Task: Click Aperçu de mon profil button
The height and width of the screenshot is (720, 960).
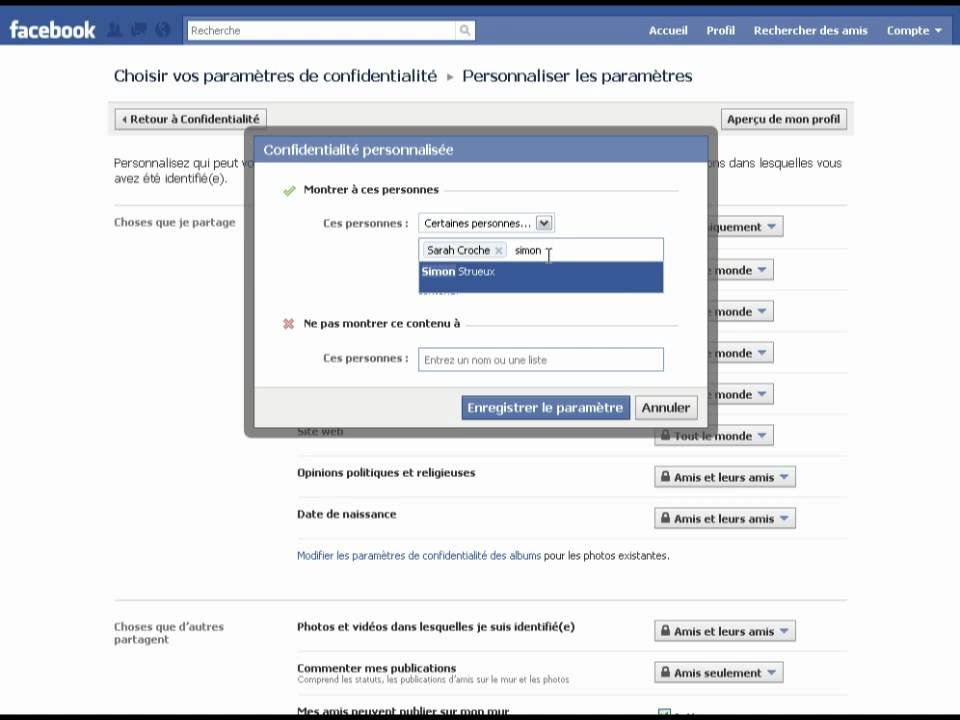Action: pyautogui.click(x=784, y=119)
